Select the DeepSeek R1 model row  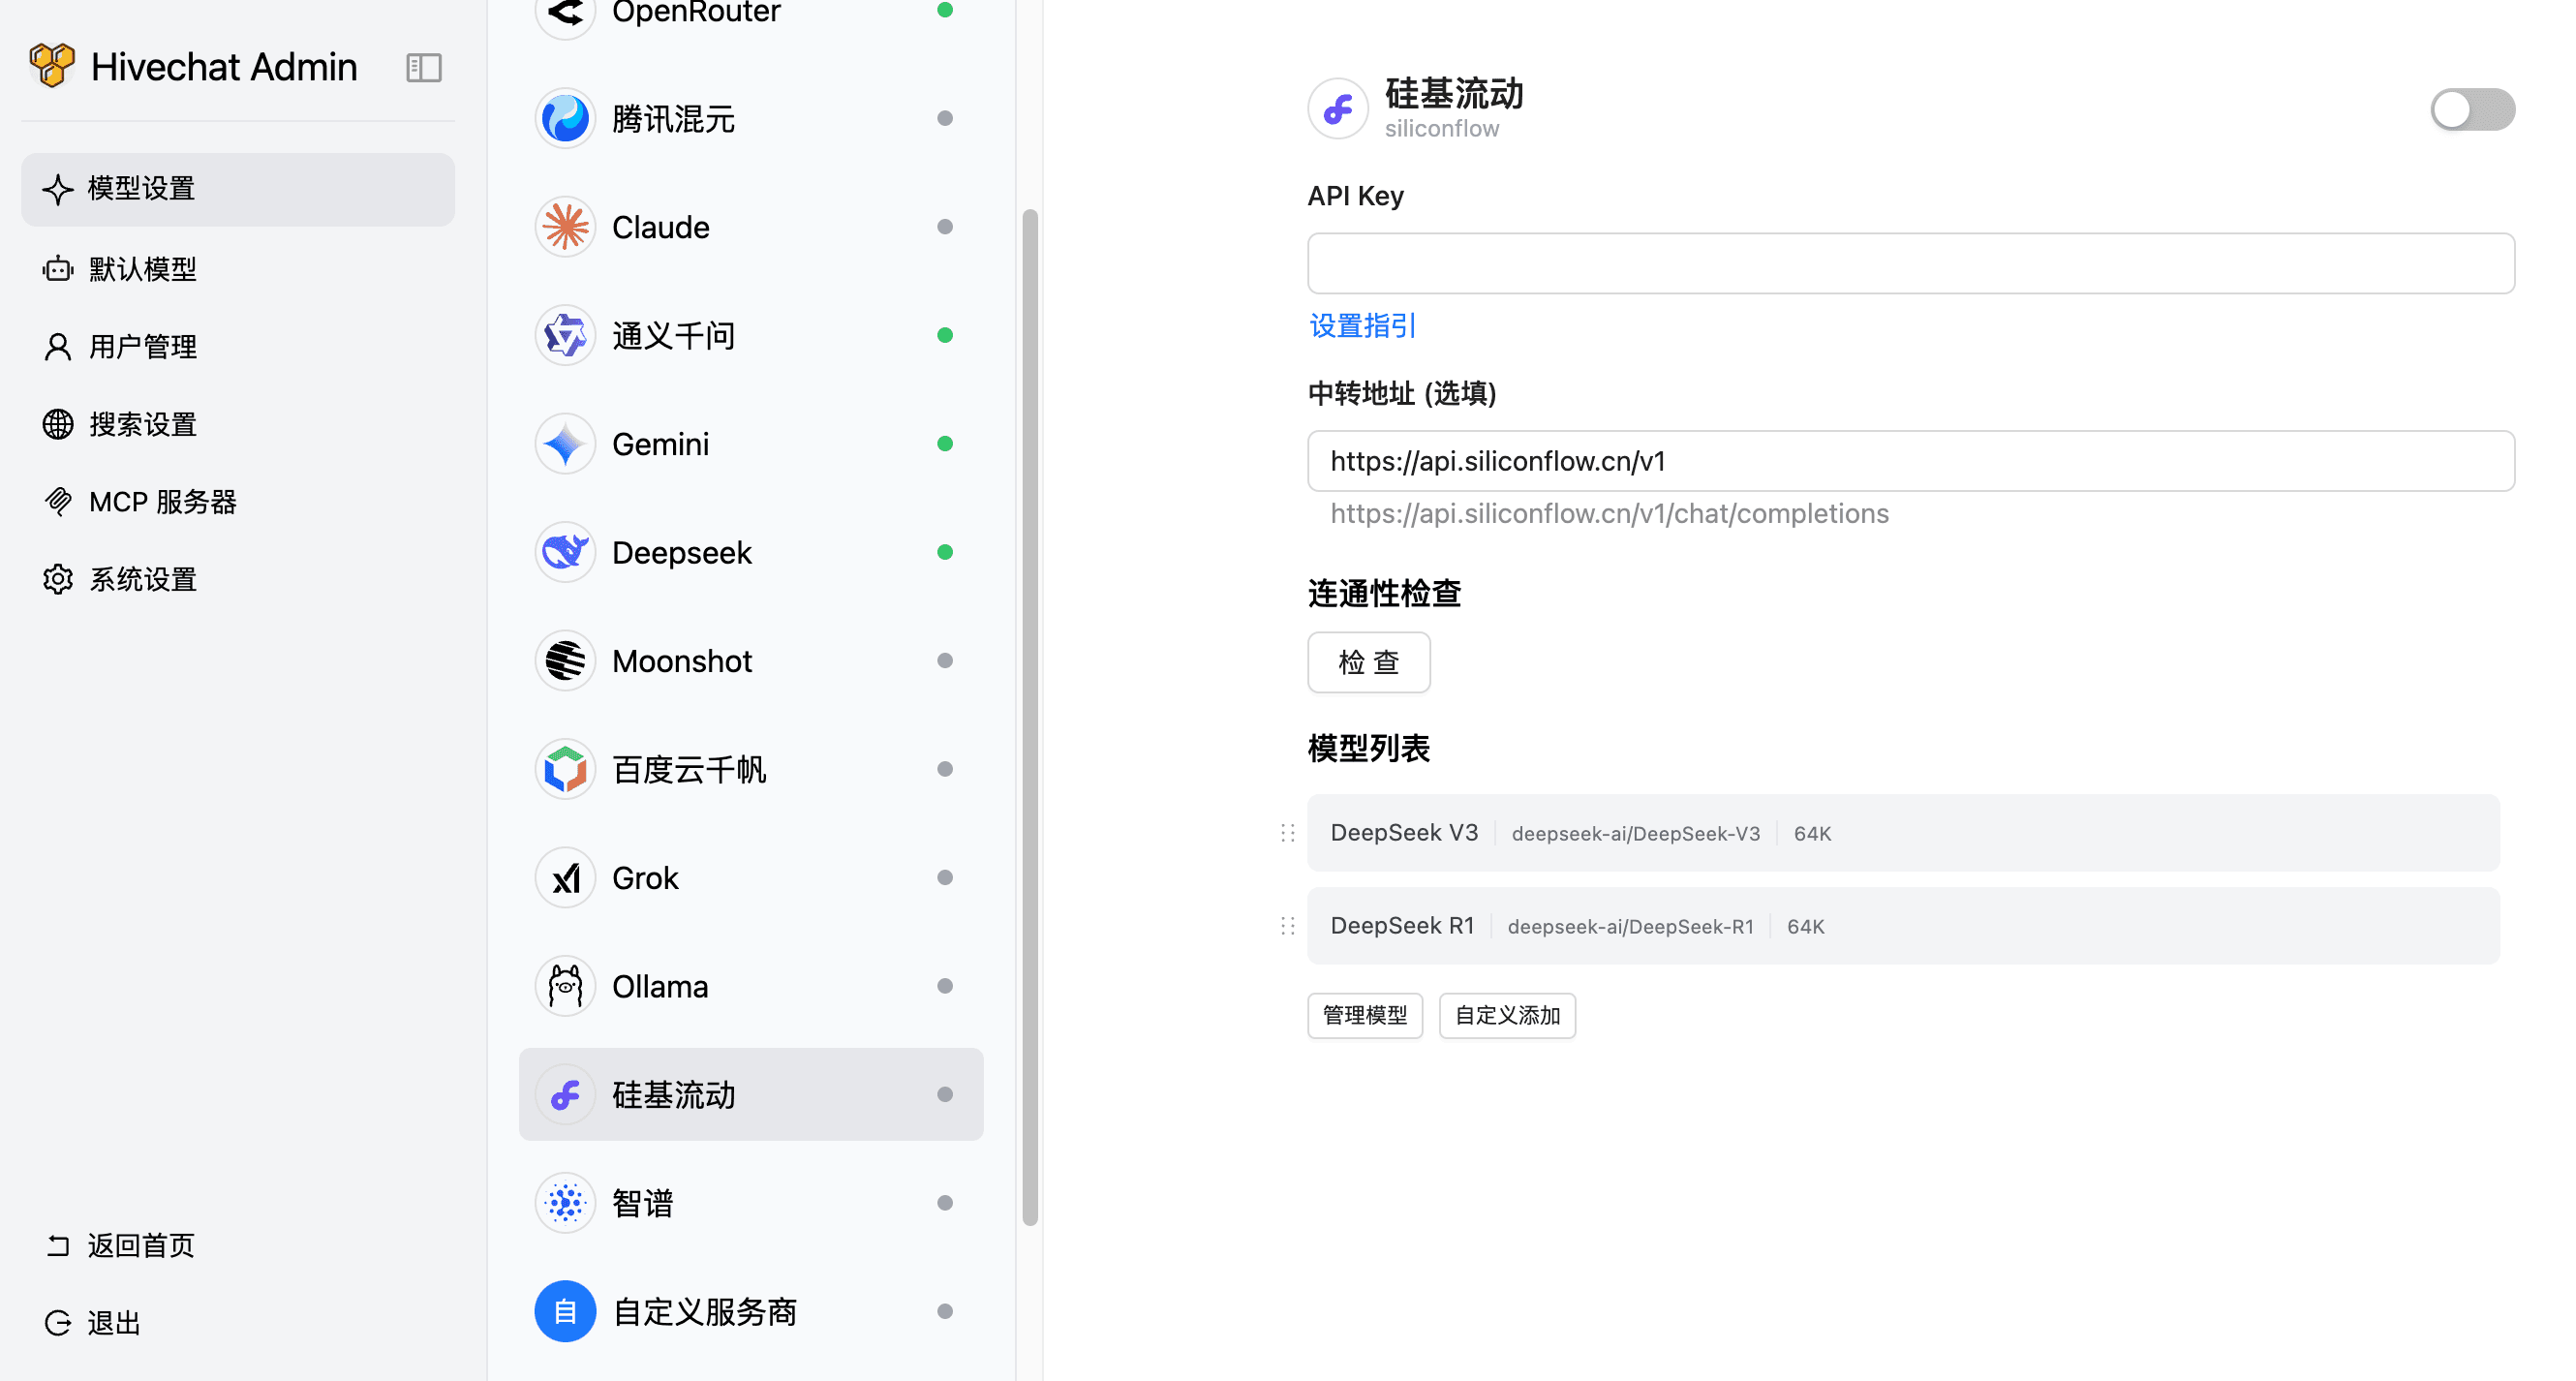coord(1904,926)
